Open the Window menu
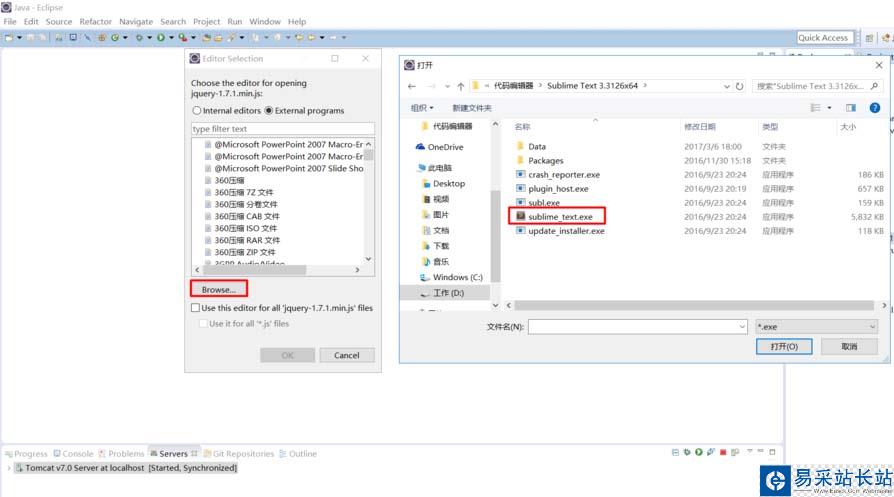Viewport: 894px width, 497px height. (x=265, y=22)
